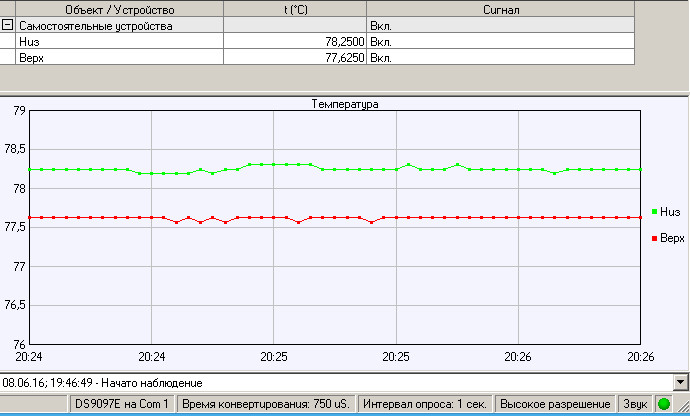Click the Высокое разрешение status panel
The width and height of the screenshot is (690, 416).
pyautogui.click(x=556, y=404)
